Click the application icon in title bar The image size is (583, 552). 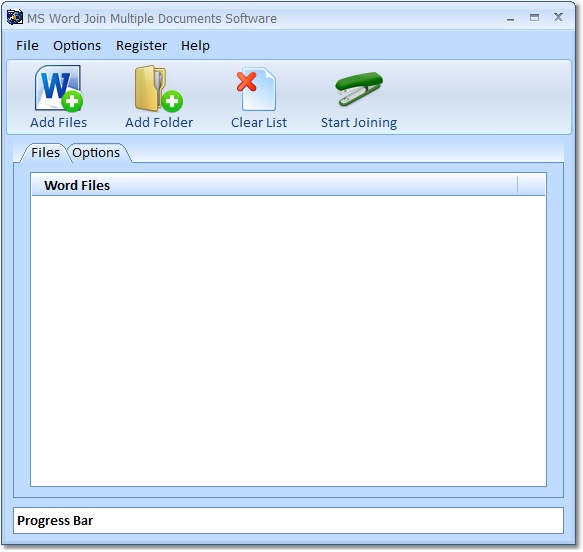point(15,17)
